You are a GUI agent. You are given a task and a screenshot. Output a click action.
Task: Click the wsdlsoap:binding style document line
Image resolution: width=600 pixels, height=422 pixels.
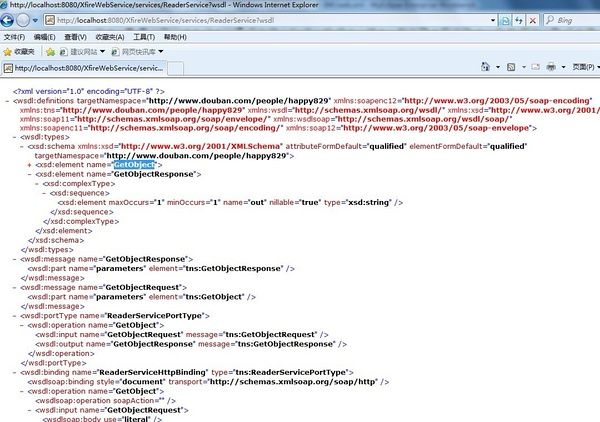[208, 382]
